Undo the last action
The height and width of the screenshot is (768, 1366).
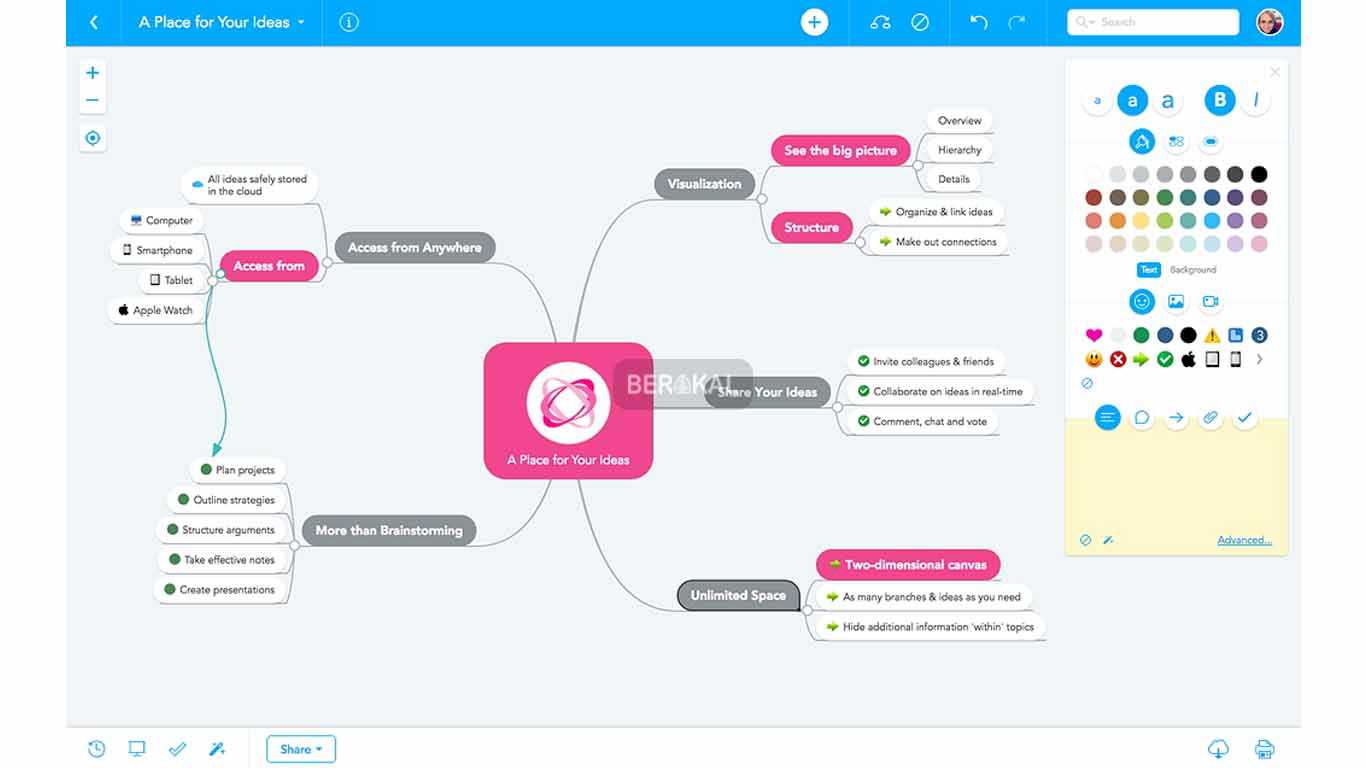(x=979, y=22)
